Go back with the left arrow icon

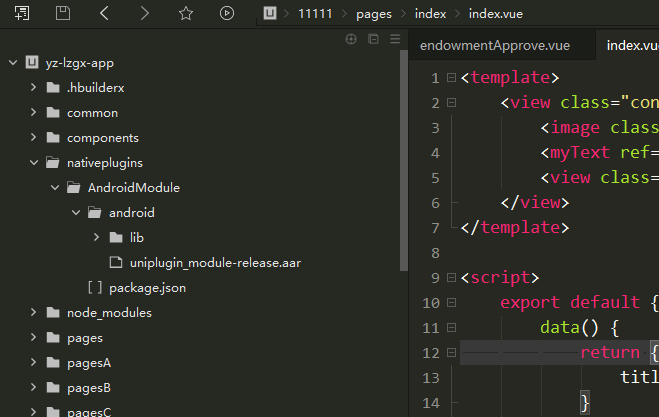104,13
